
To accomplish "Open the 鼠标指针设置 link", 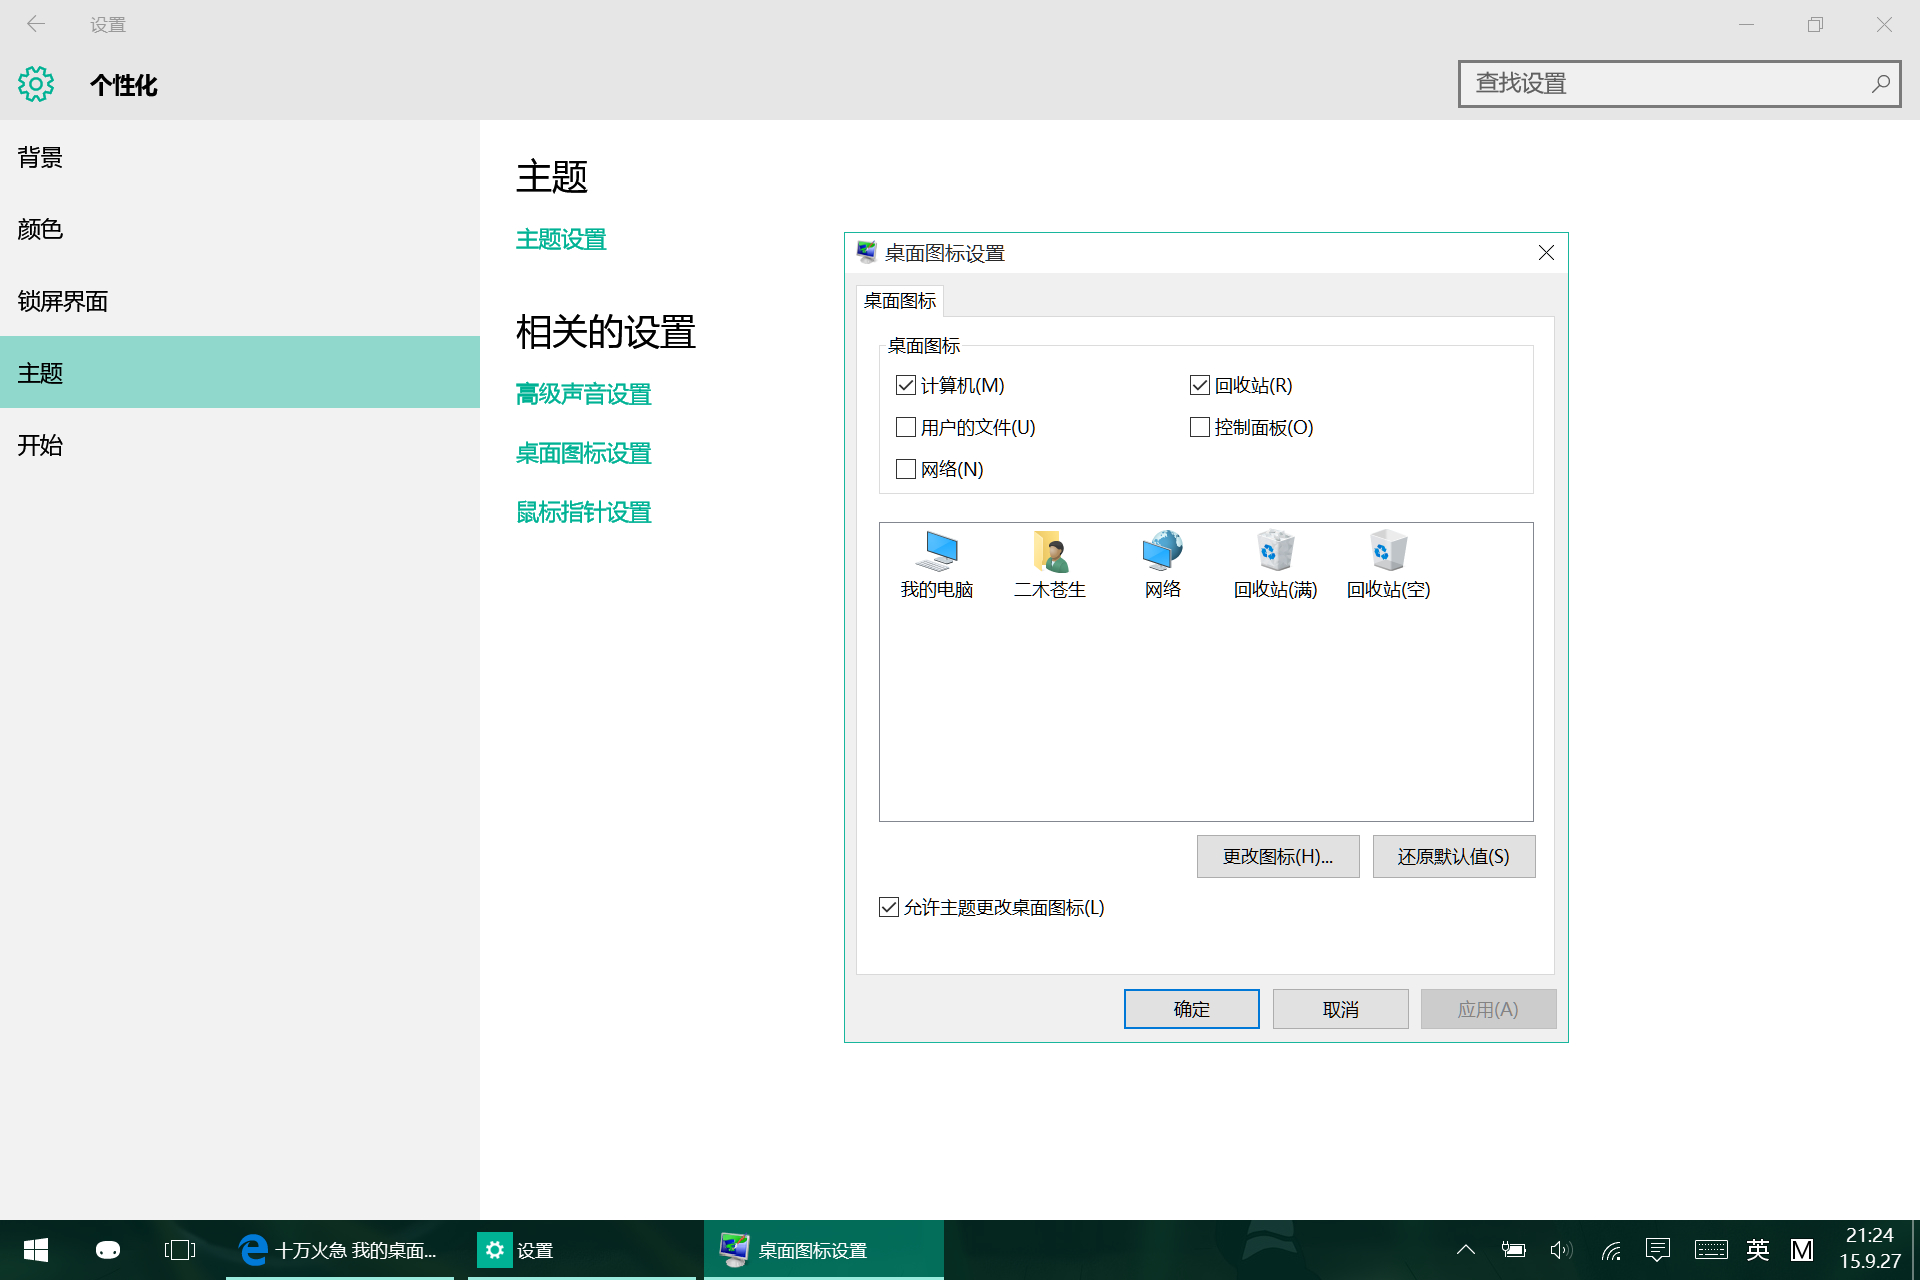I will pos(583,512).
